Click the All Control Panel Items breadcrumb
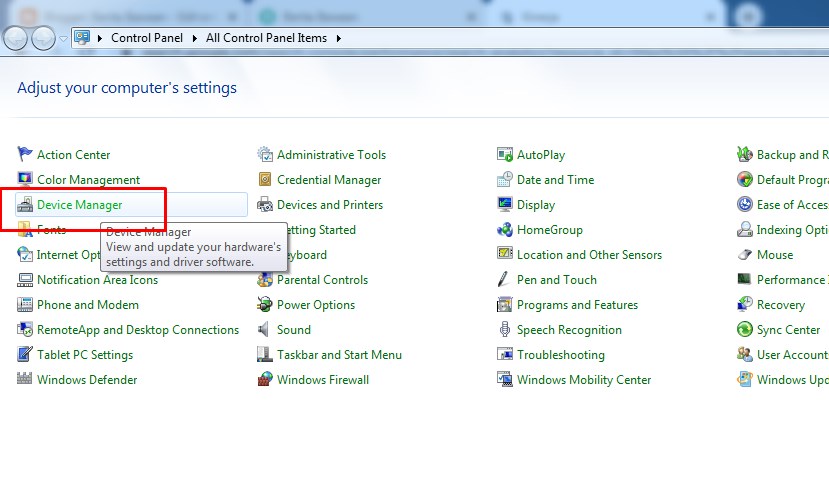This screenshot has height=500, width=829. (266, 38)
